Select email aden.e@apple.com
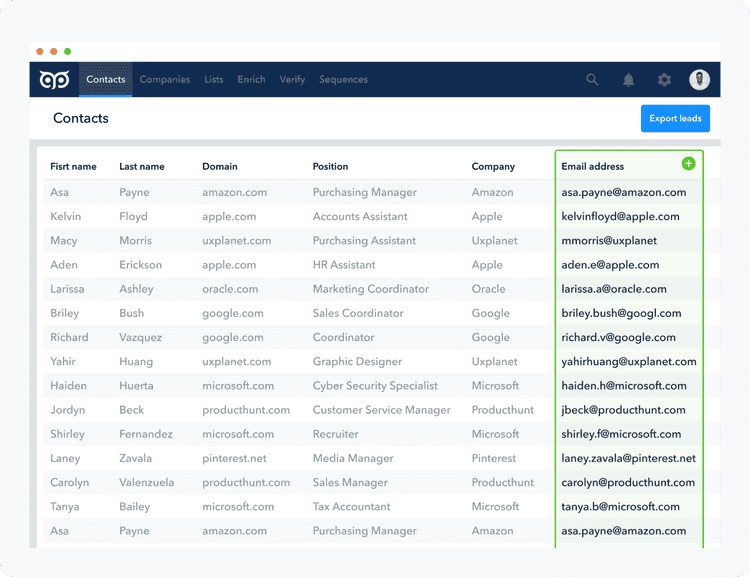 click(x=610, y=265)
